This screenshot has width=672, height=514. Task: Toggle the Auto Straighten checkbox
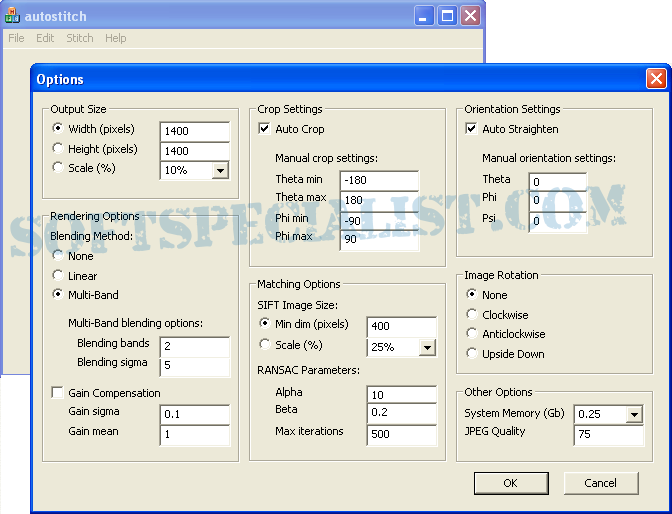472,129
